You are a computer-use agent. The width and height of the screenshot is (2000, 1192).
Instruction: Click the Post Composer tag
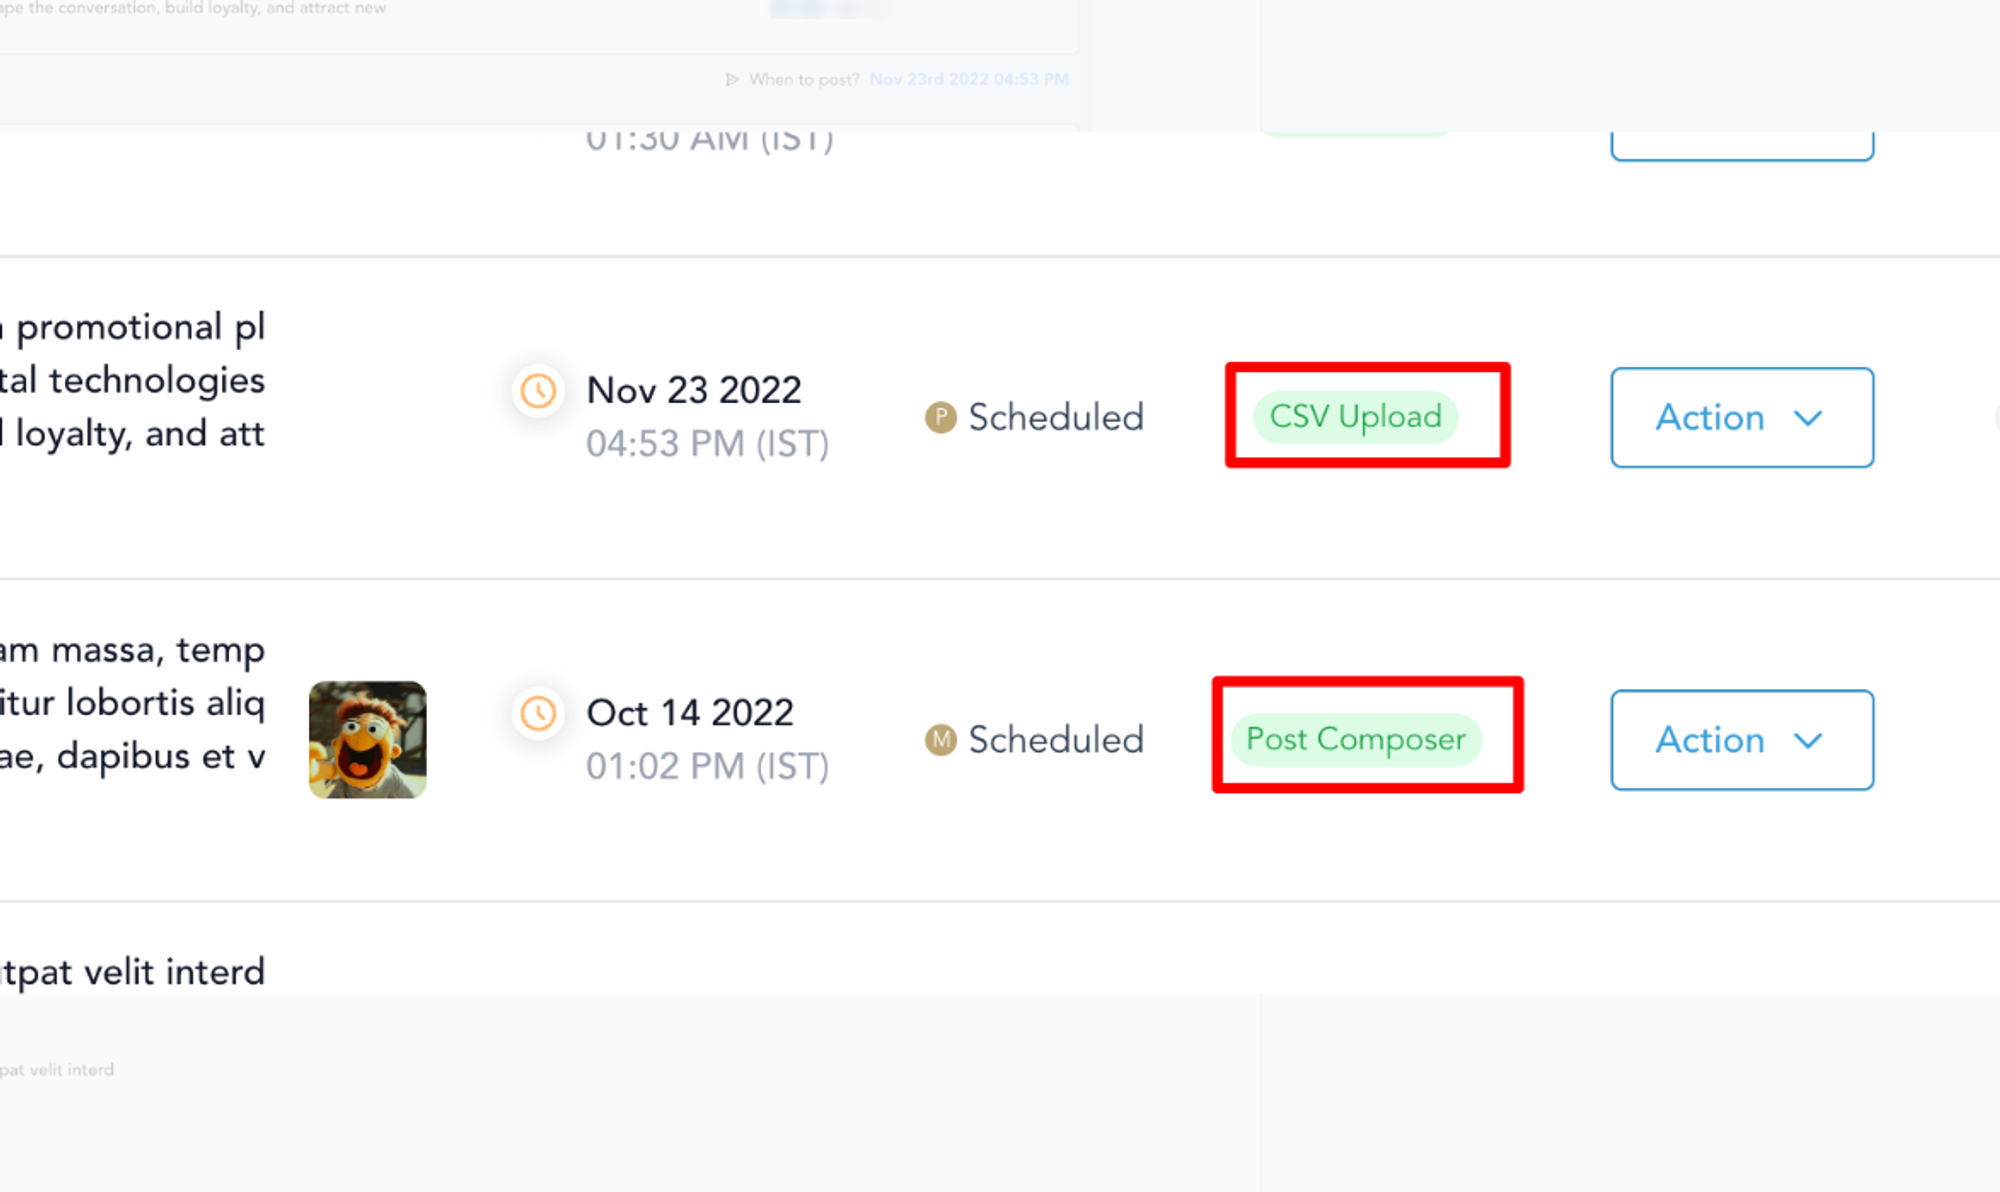click(1356, 739)
